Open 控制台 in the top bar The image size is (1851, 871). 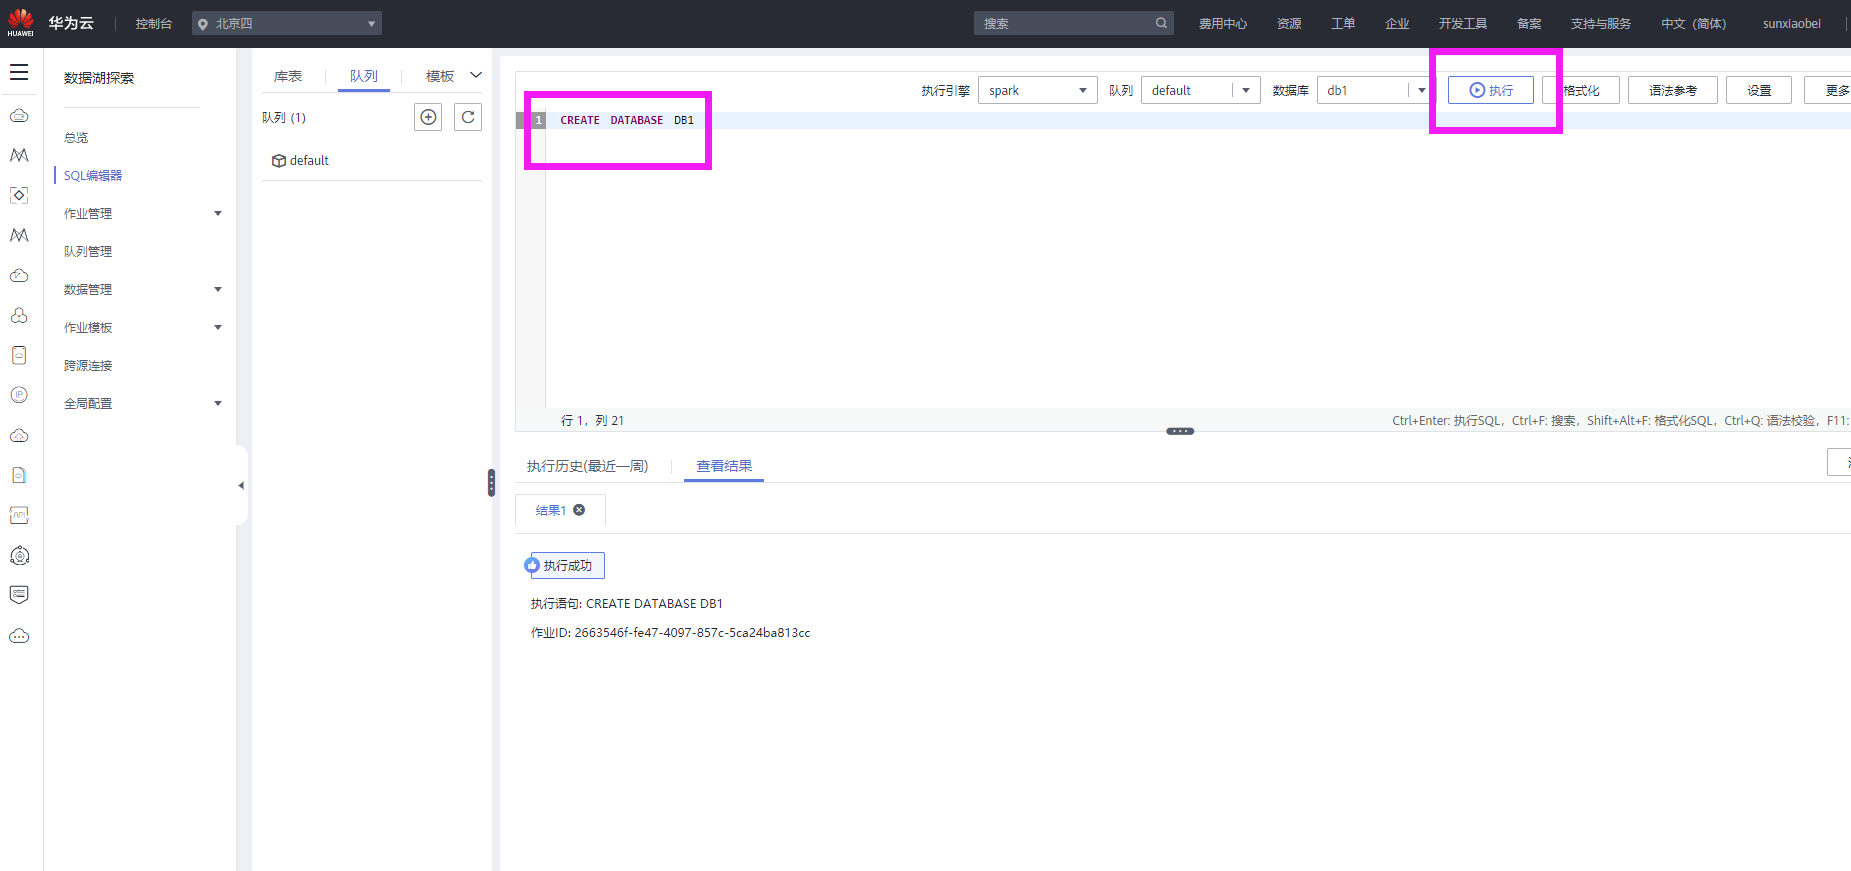(x=154, y=23)
